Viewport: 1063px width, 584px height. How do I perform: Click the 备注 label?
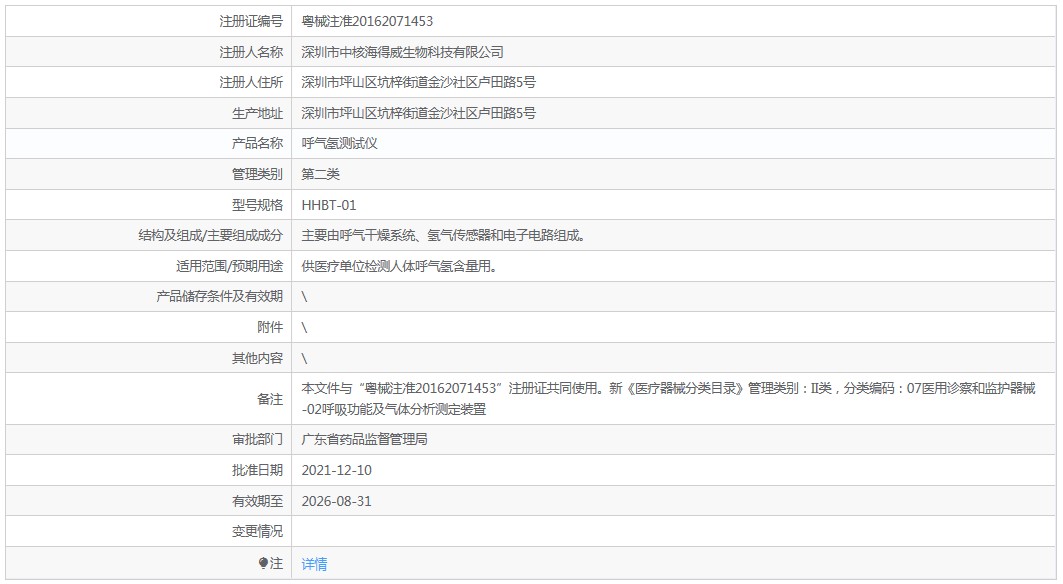(270, 399)
